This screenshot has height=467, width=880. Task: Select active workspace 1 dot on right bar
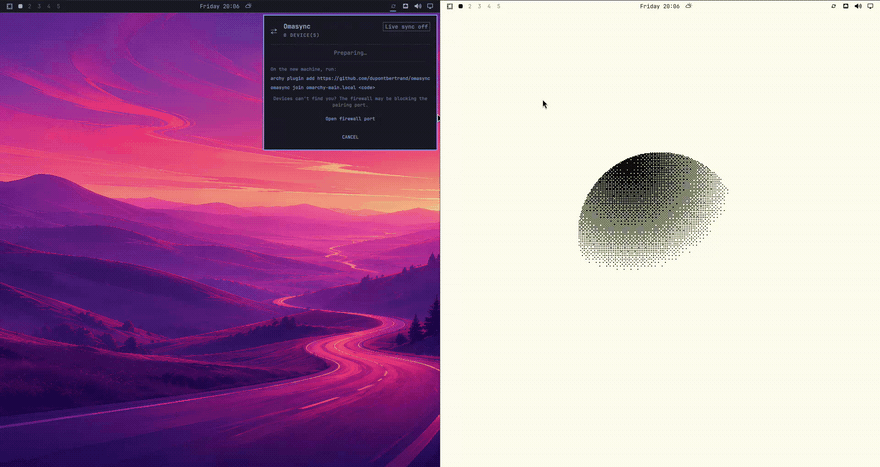(x=460, y=6)
